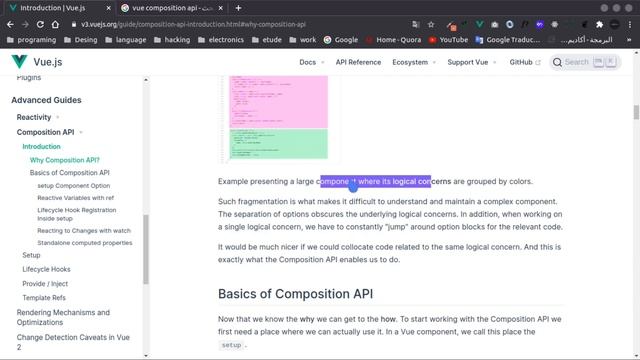Viewport: 640px width, 360px height.
Task: Open Template Refs in sidebar
Action: coord(44,298)
